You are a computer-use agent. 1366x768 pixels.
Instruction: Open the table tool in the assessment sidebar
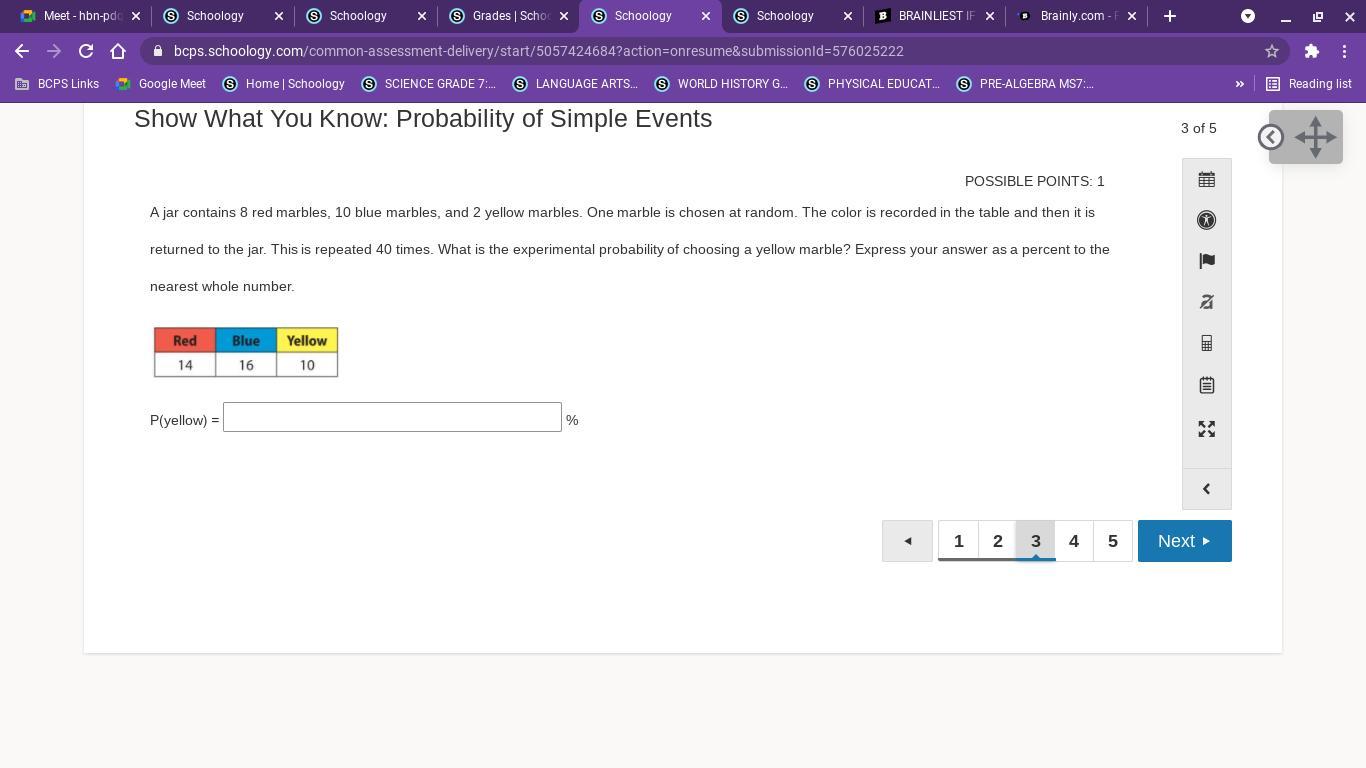click(x=1207, y=180)
